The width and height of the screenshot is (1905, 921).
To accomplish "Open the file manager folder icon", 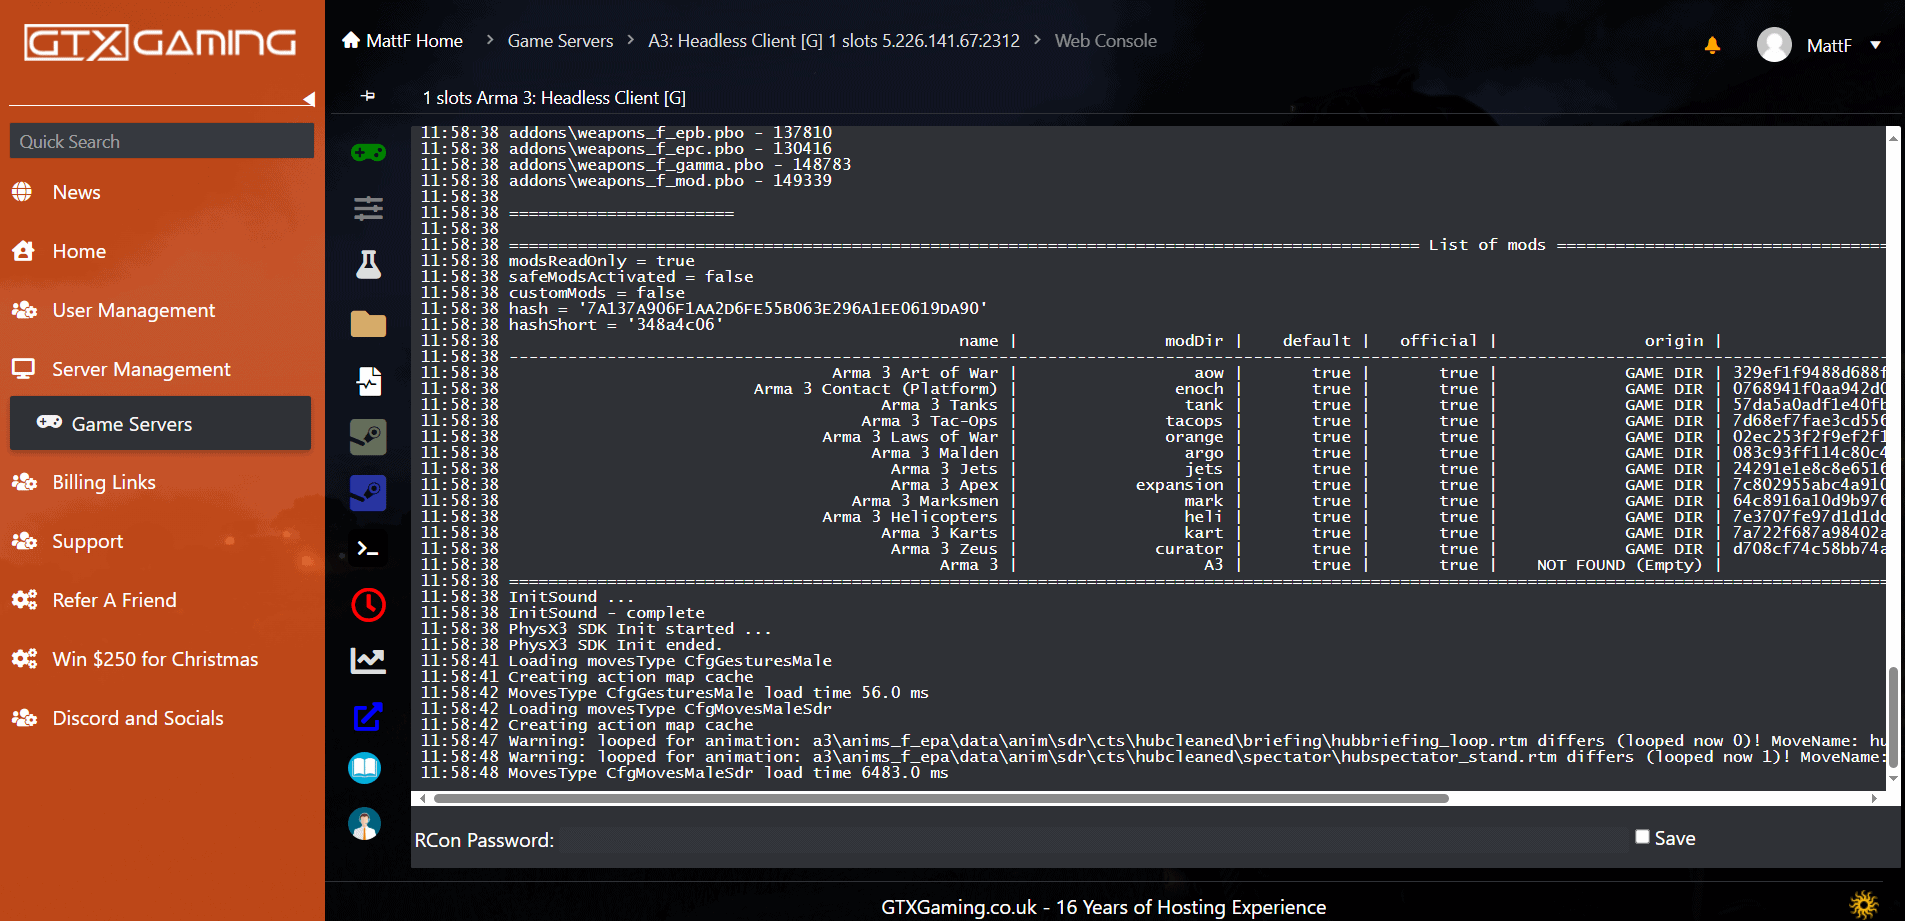I will point(368,324).
